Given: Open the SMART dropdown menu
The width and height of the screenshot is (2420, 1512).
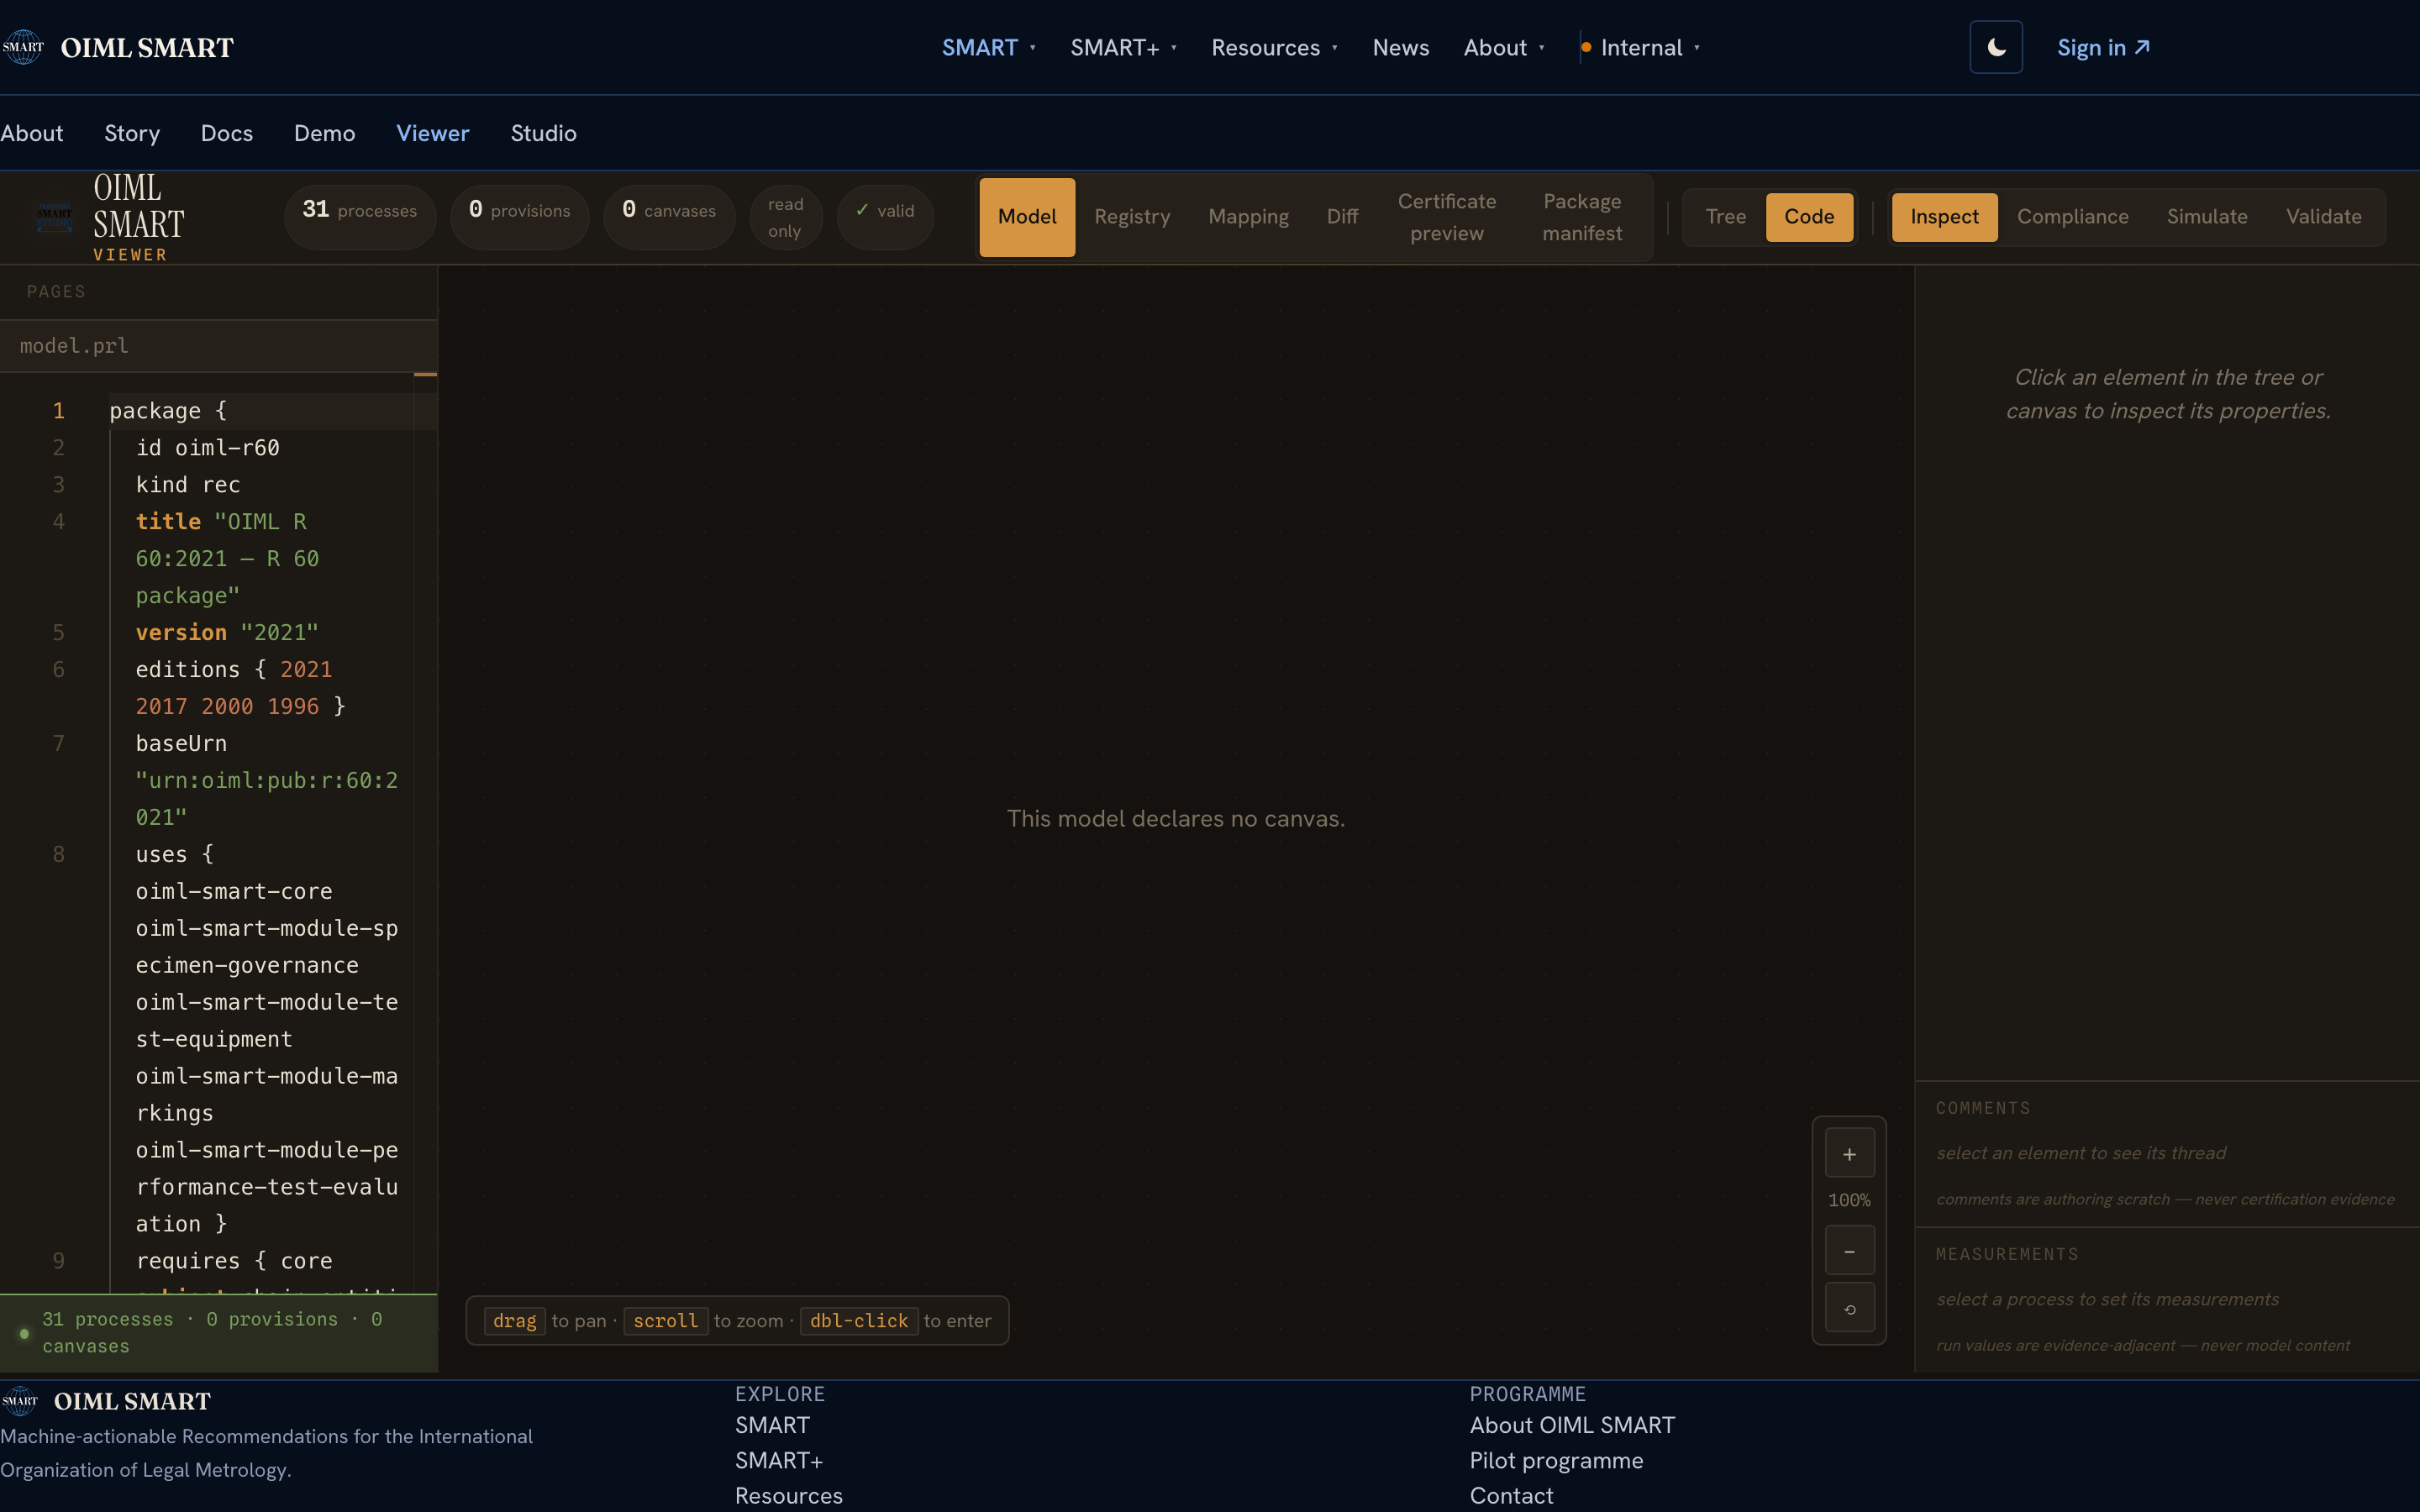Looking at the screenshot, I should tap(988, 47).
